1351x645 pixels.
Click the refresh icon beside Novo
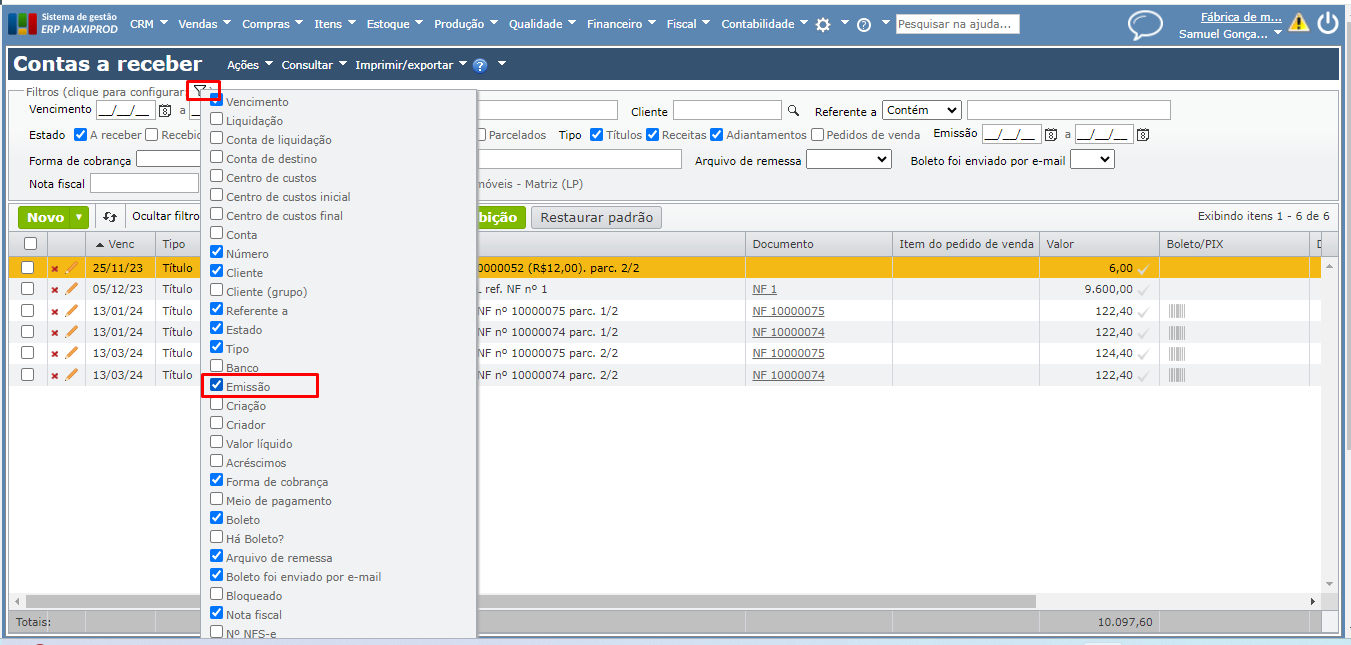point(110,217)
